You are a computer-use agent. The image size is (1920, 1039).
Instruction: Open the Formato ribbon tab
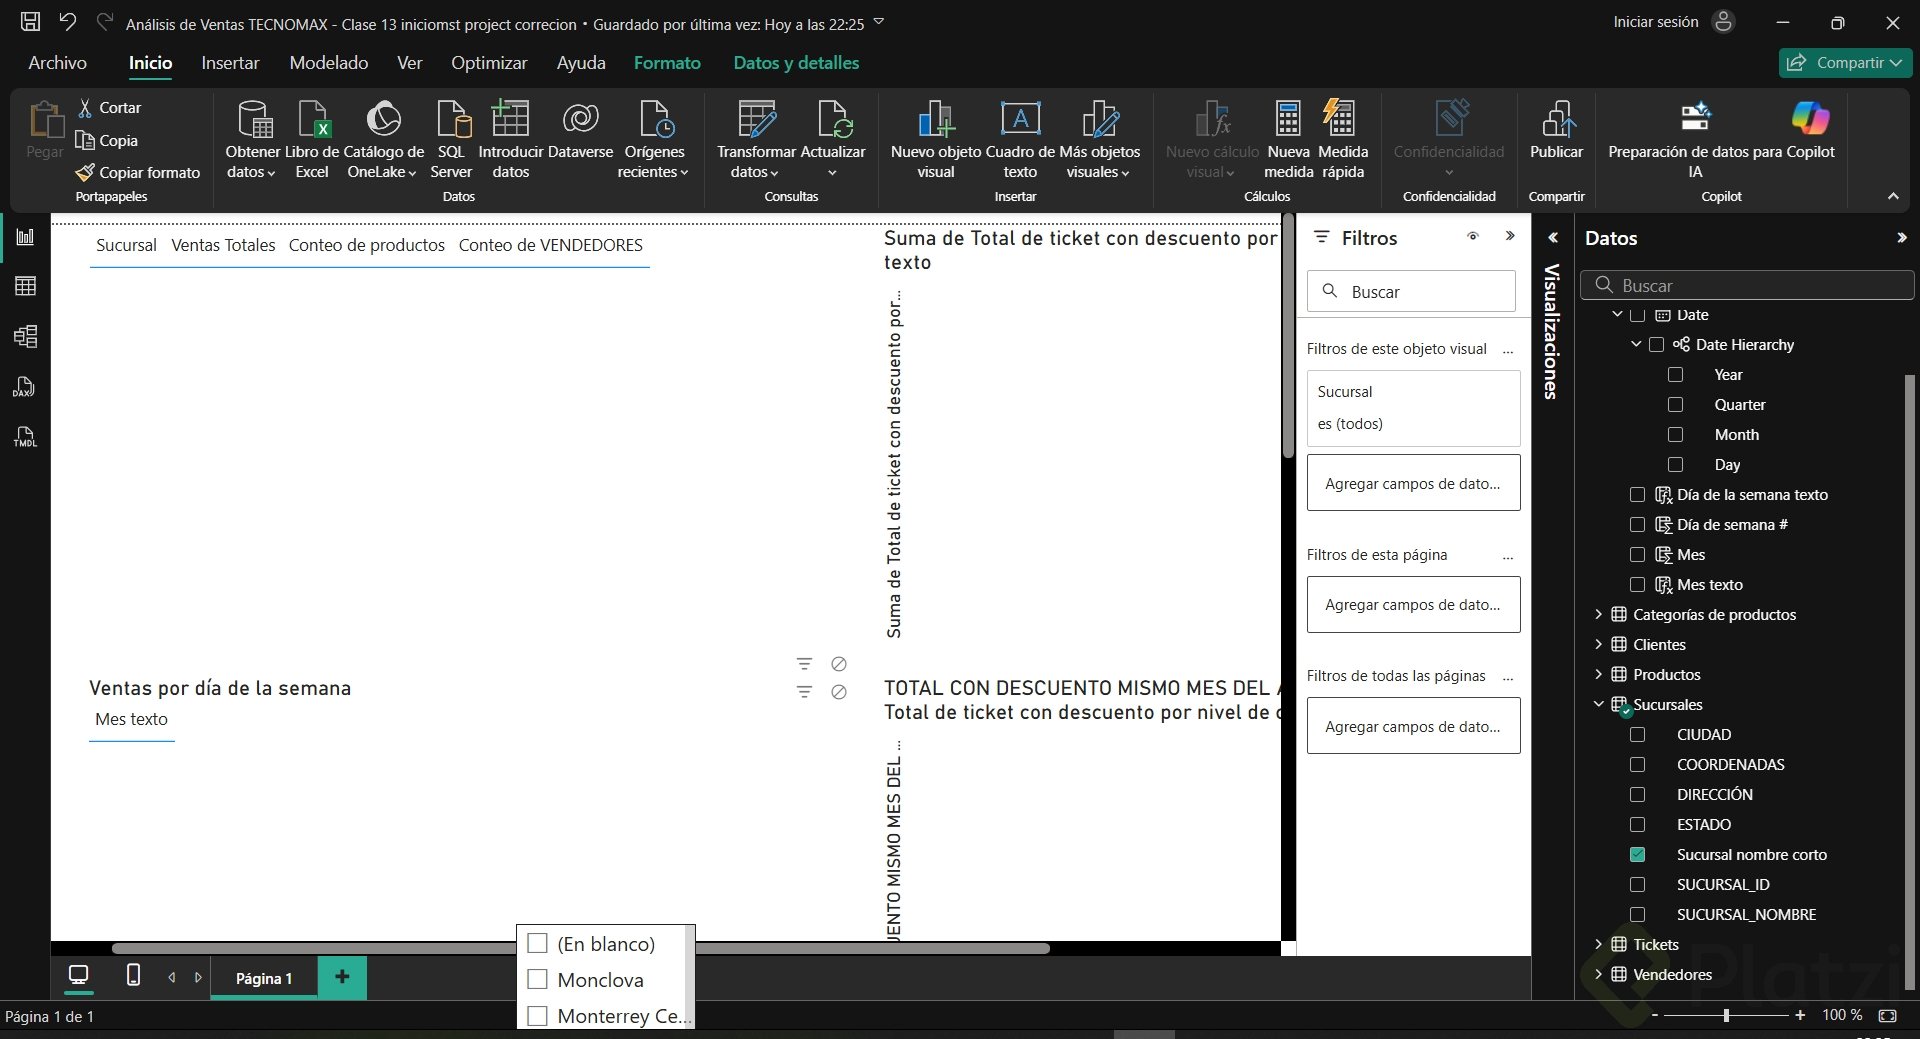point(667,63)
